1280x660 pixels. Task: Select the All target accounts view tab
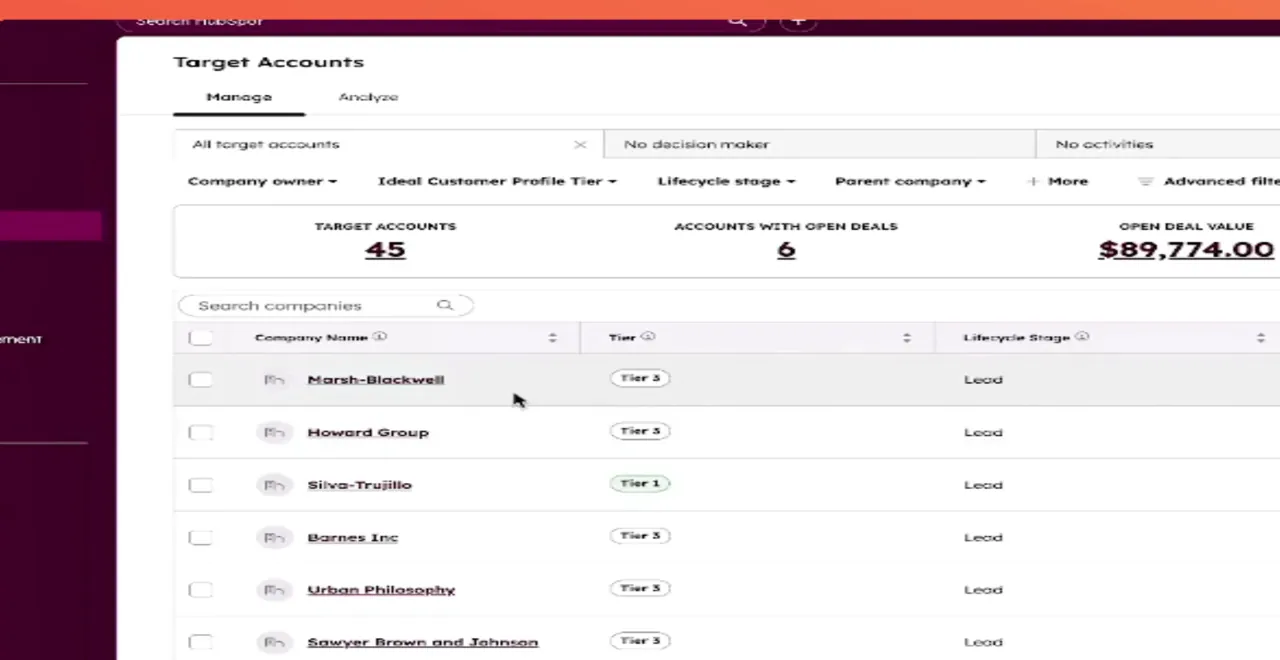click(x=388, y=145)
